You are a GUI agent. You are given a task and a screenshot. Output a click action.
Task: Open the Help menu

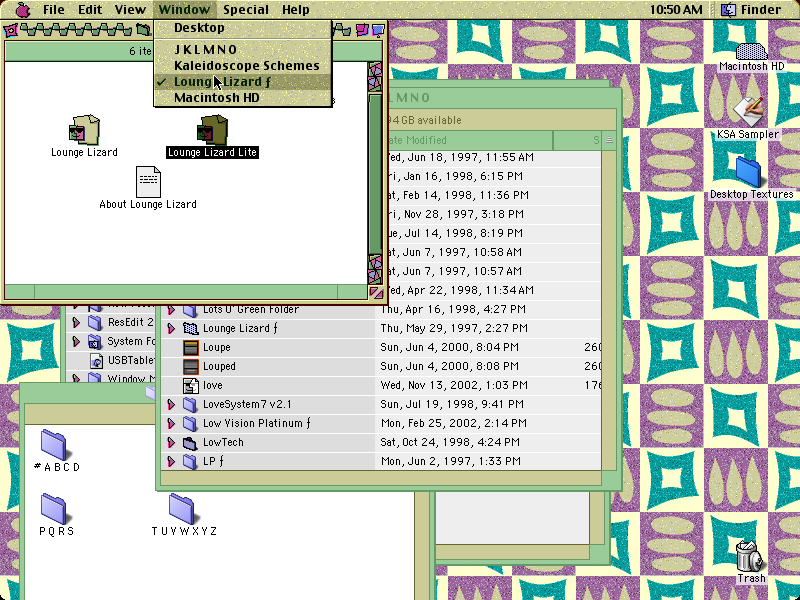pyautogui.click(x=296, y=10)
